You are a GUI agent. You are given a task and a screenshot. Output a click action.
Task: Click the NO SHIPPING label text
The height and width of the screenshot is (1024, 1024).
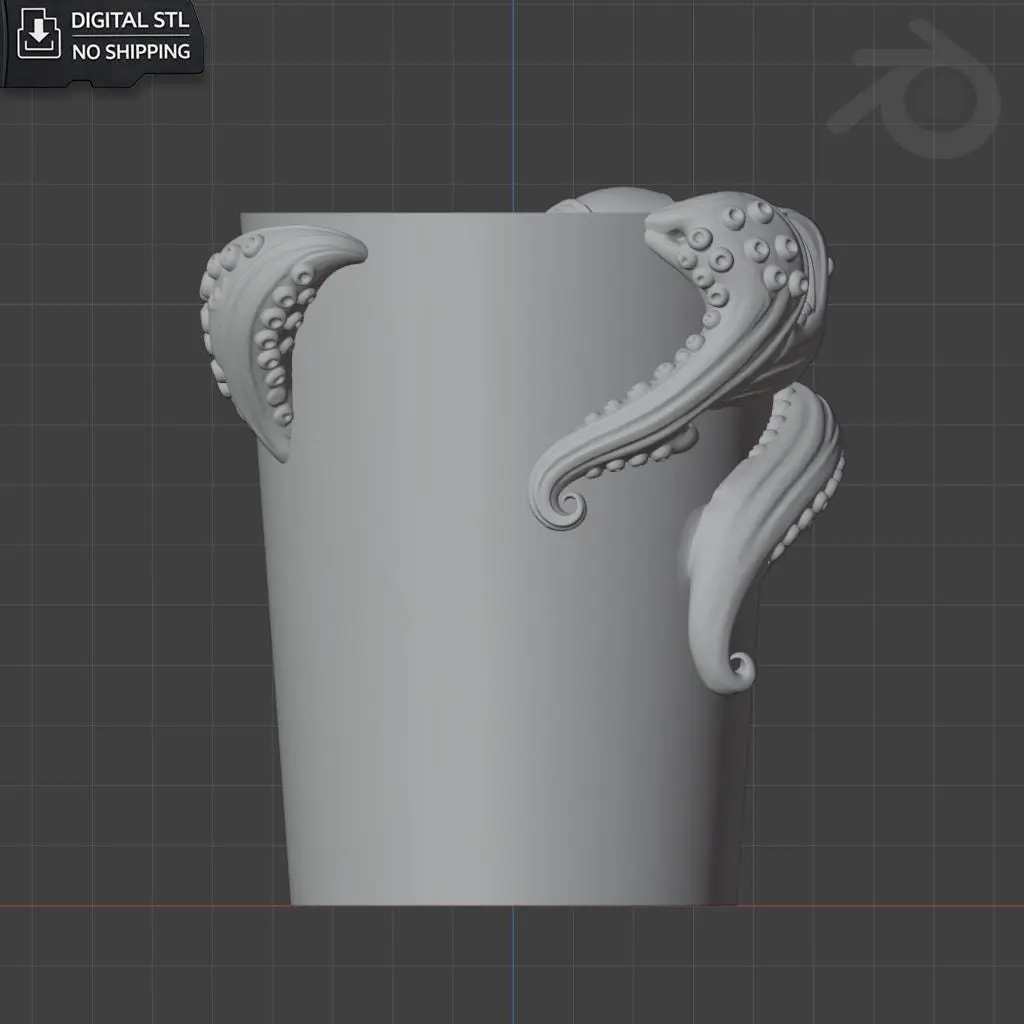(x=131, y=52)
